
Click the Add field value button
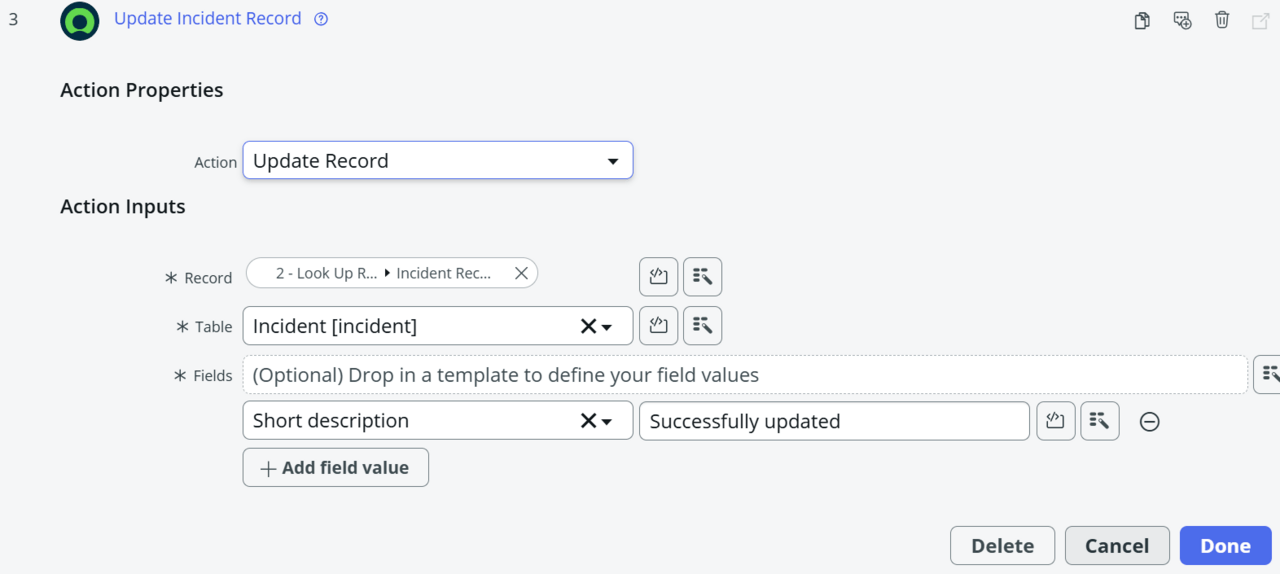point(335,467)
